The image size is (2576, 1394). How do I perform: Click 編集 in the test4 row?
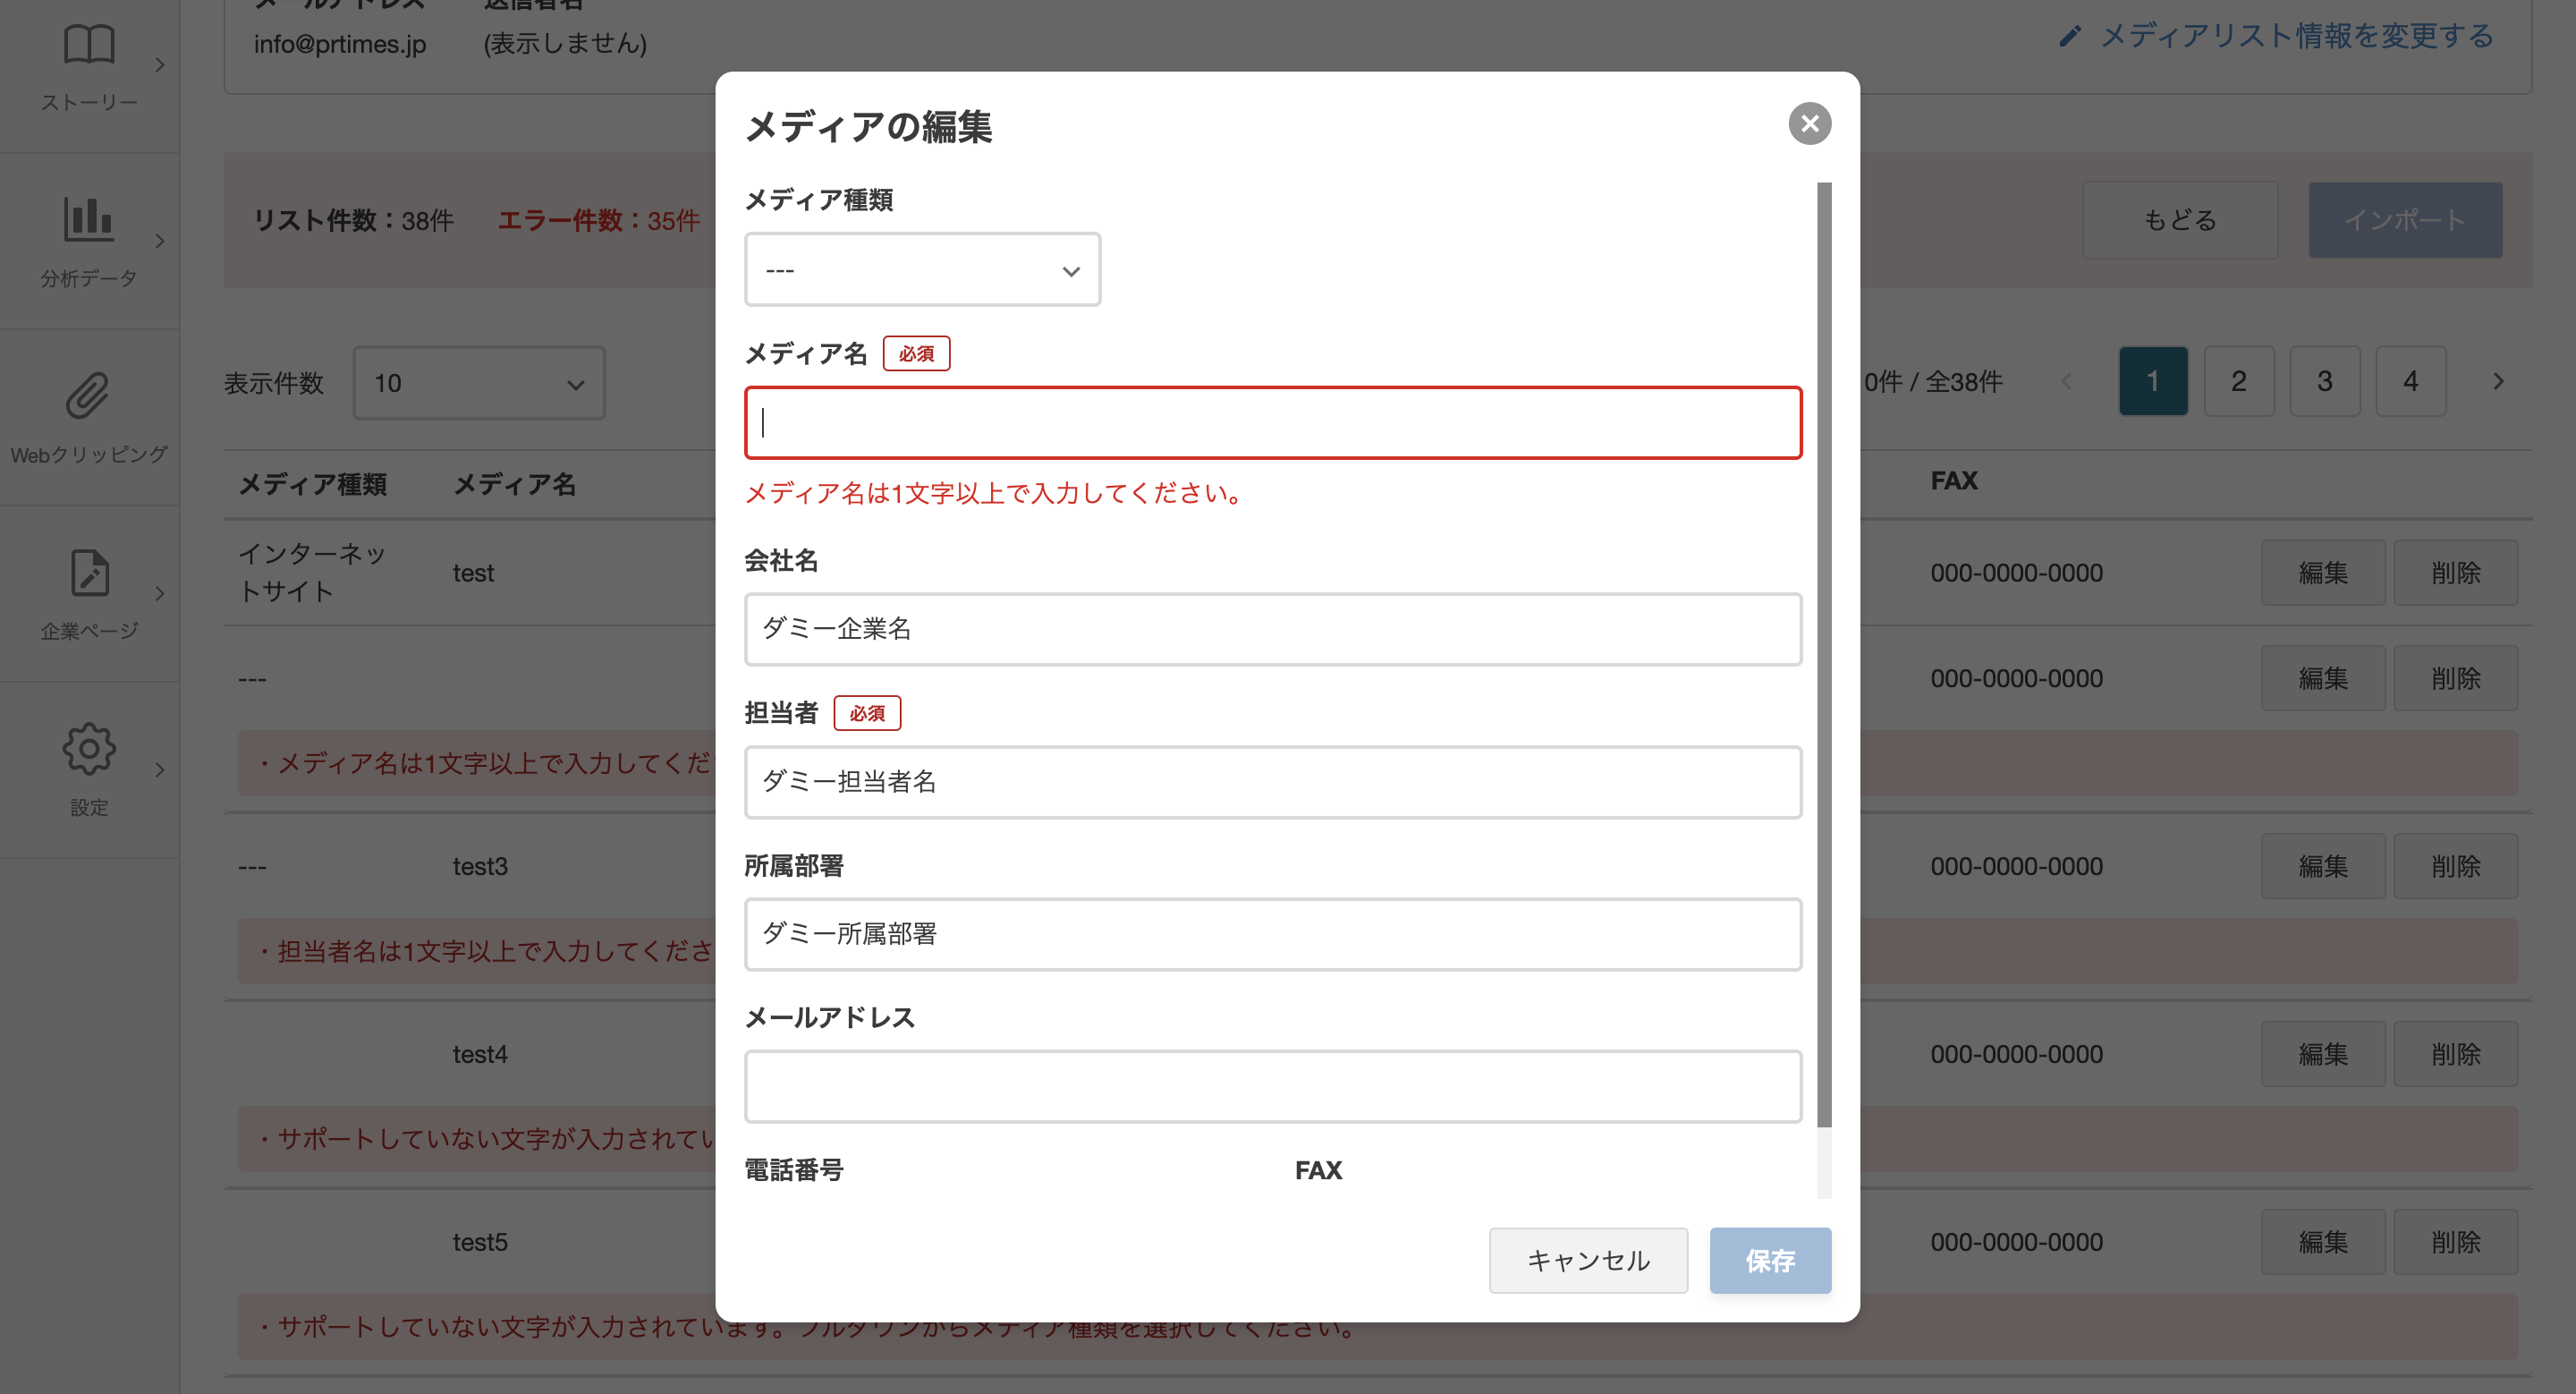point(2323,1054)
